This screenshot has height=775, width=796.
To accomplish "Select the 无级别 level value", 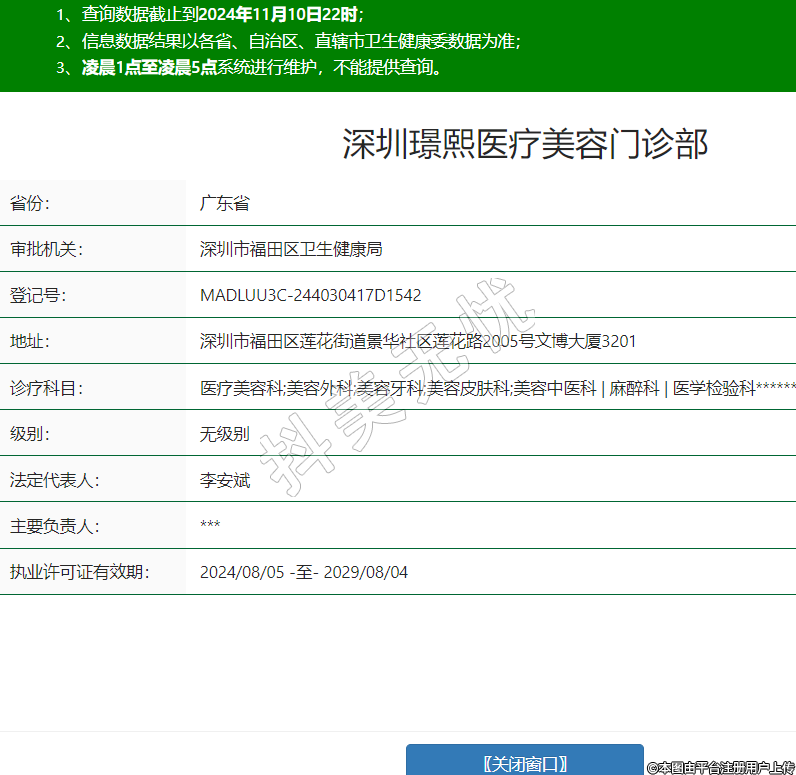I will (224, 434).
